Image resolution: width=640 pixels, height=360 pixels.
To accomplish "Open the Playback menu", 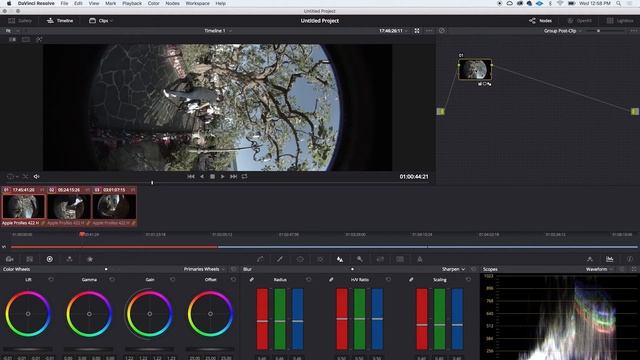I will (132, 3).
